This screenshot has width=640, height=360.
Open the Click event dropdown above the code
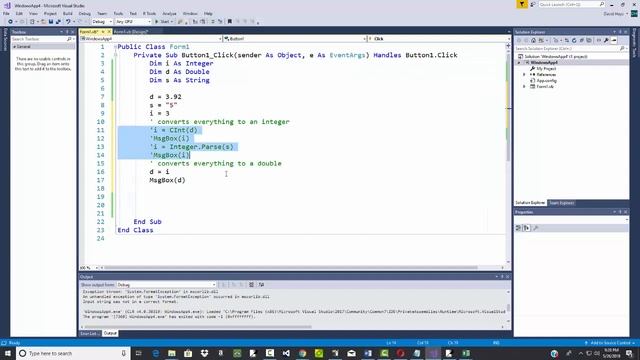tap(439, 39)
